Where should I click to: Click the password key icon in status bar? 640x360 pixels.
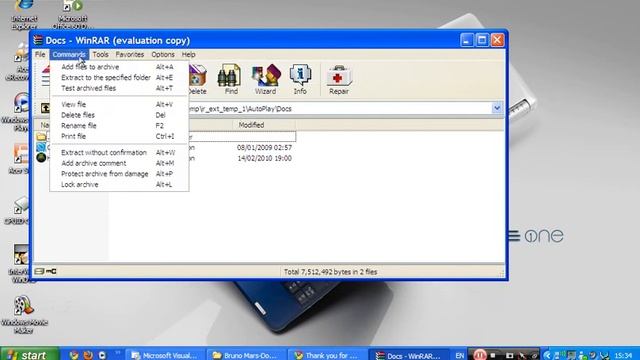pyautogui.click(x=51, y=271)
